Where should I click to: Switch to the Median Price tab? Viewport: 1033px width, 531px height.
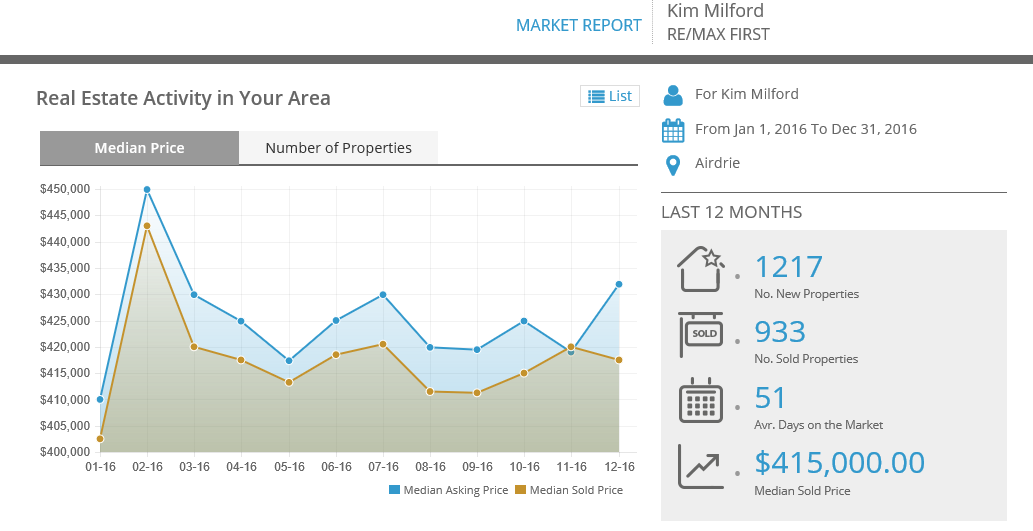[139, 148]
